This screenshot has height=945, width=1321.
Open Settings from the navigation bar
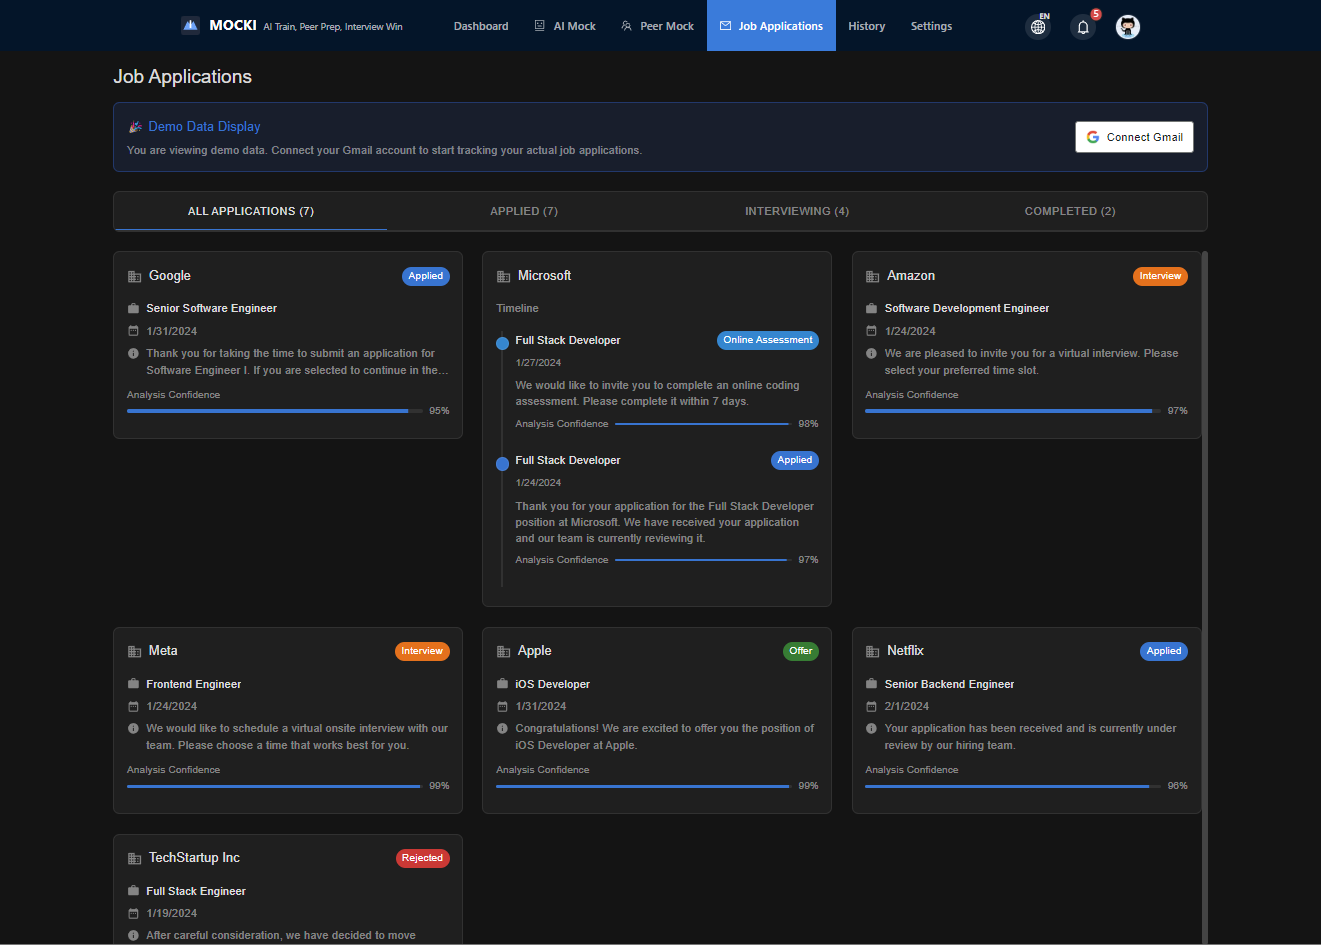930,26
